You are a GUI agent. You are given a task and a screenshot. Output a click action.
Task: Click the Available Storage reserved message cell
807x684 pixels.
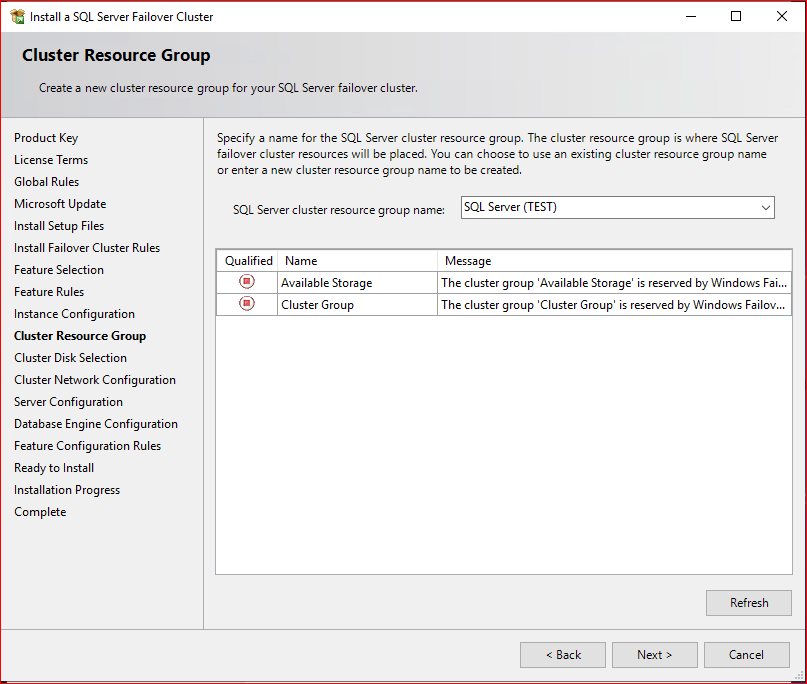pyautogui.click(x=615, y=283)
